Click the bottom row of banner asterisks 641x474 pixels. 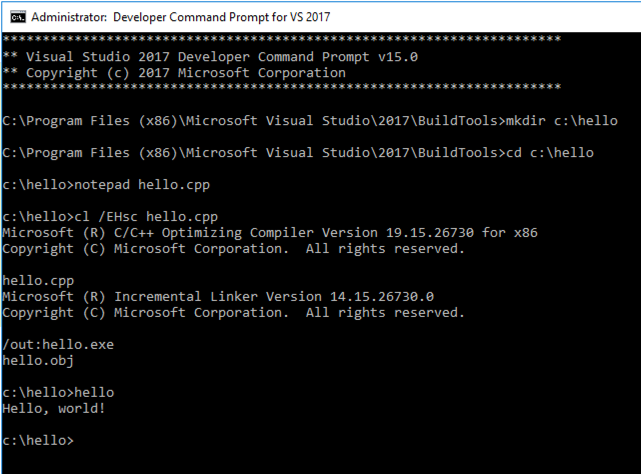point(280,88)
